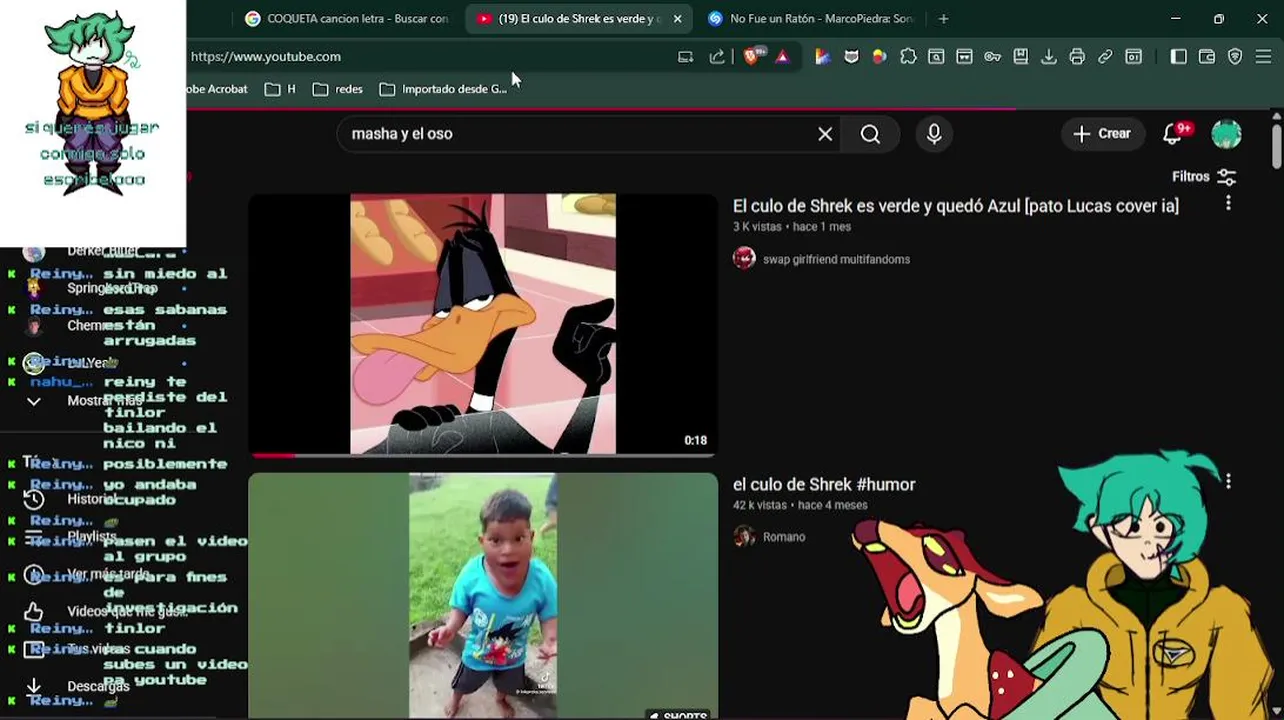Click the Romano channel avatar
Viewport: 1284px width, 720px height.
(744, 536)
